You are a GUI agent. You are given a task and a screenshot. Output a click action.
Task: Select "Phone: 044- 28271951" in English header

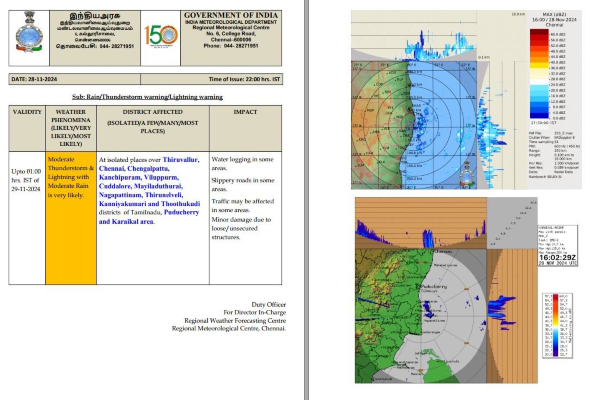pyautogui.click(x=231, y=46)
